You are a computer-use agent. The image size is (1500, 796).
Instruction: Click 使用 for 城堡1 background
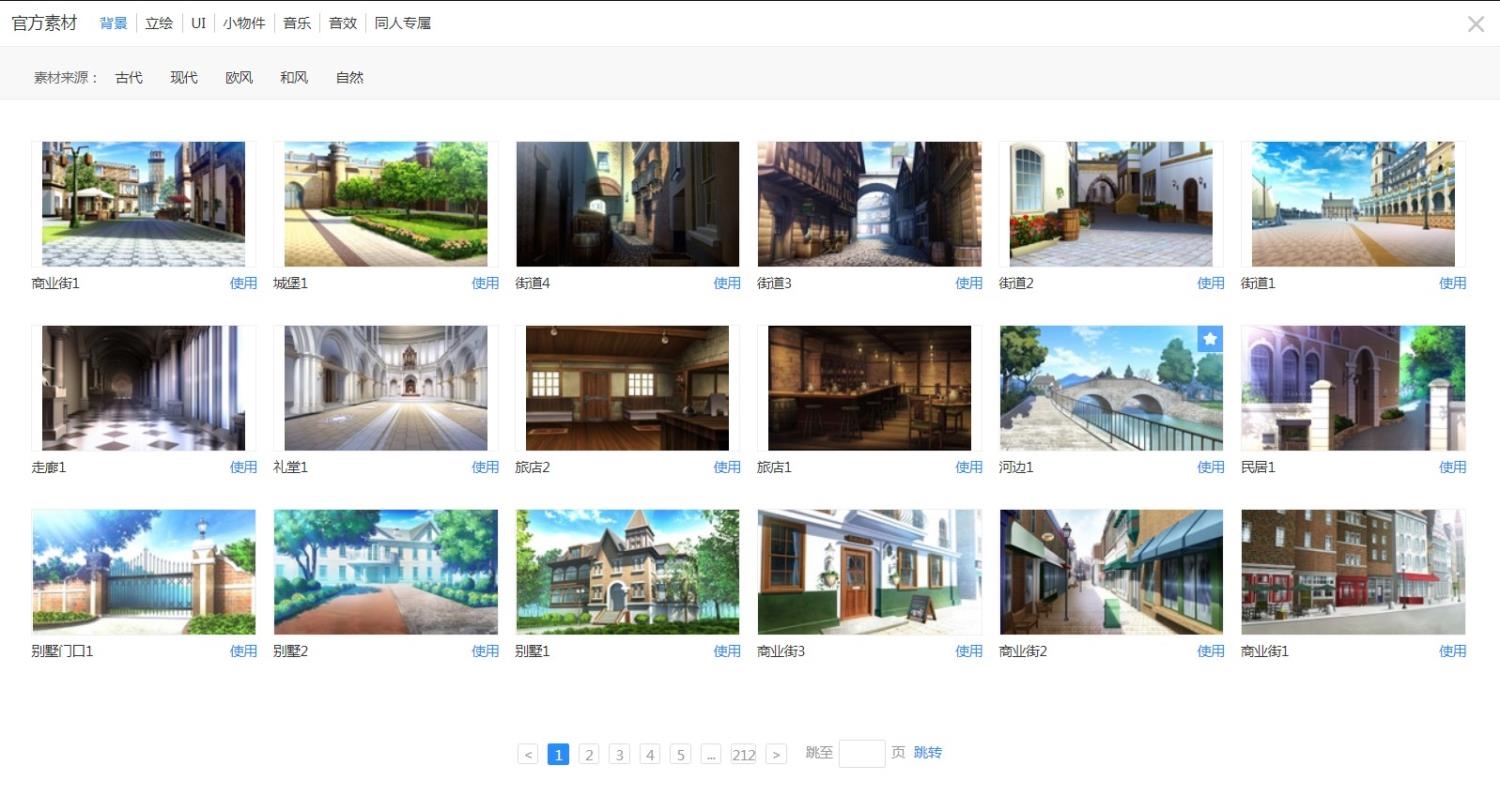[485, 283]
